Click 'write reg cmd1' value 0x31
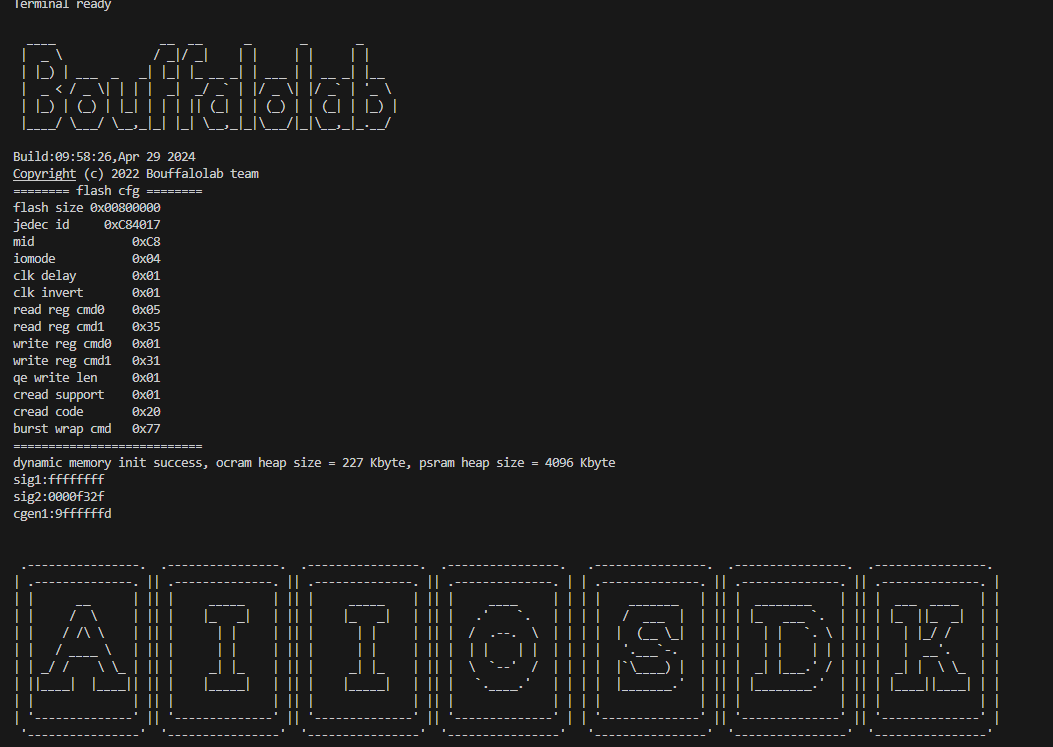 point(146,361)
